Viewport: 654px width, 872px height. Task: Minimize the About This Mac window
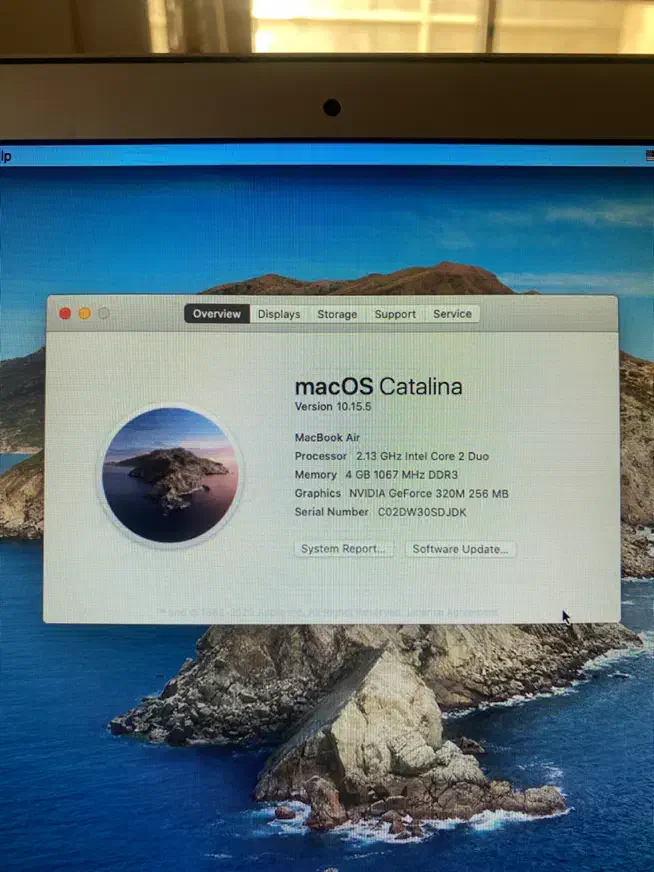click(x=85, y=314)
